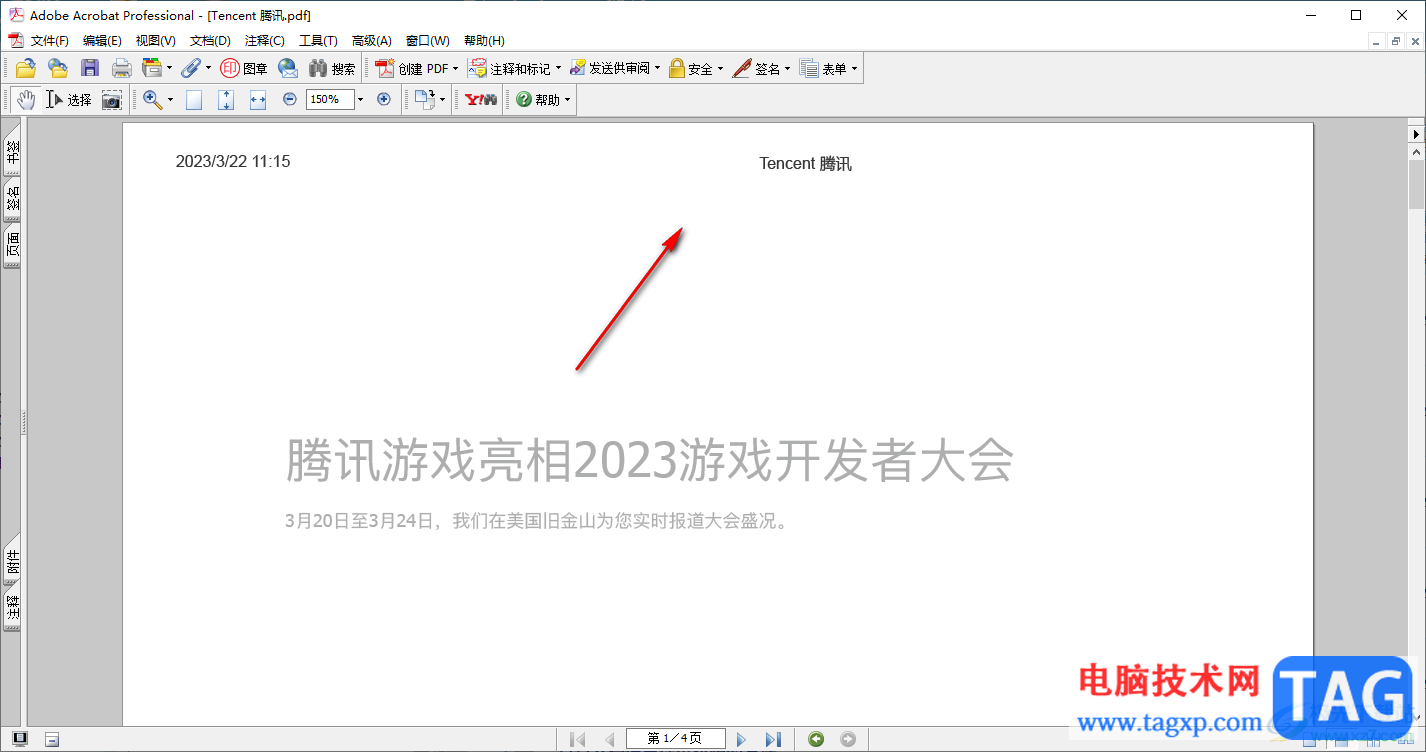Screen dimensions: 1426x752
Task: Click the Email globe envelope icon
Action: [288, 68]
